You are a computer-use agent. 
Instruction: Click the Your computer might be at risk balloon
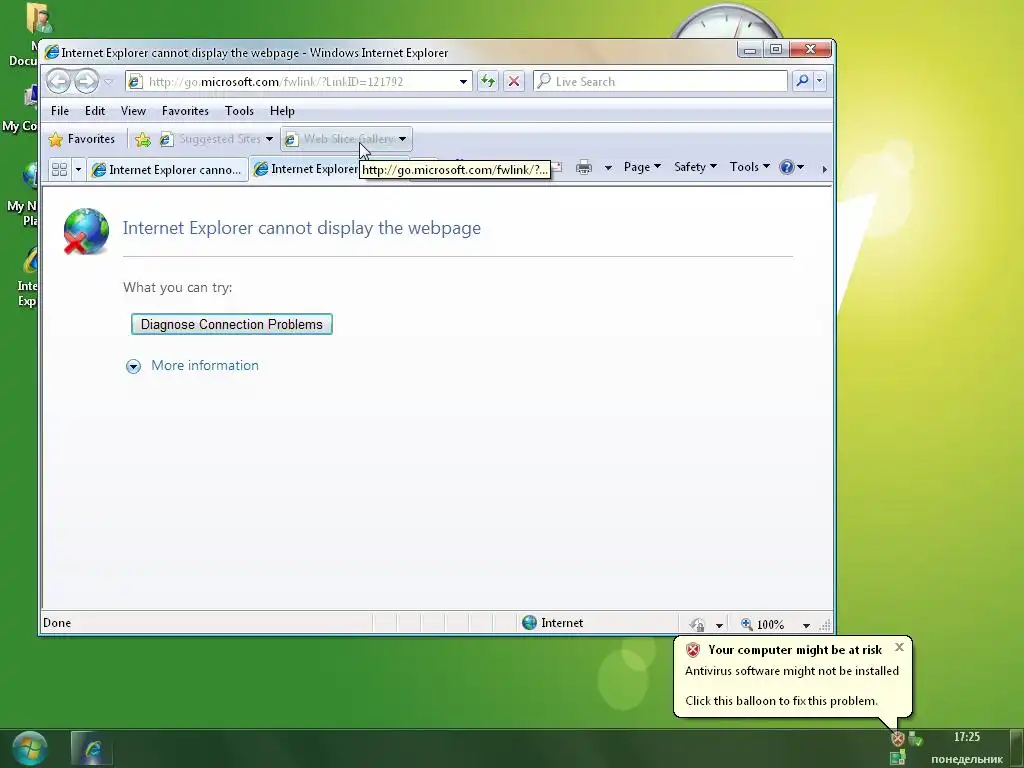coord(792,676)
